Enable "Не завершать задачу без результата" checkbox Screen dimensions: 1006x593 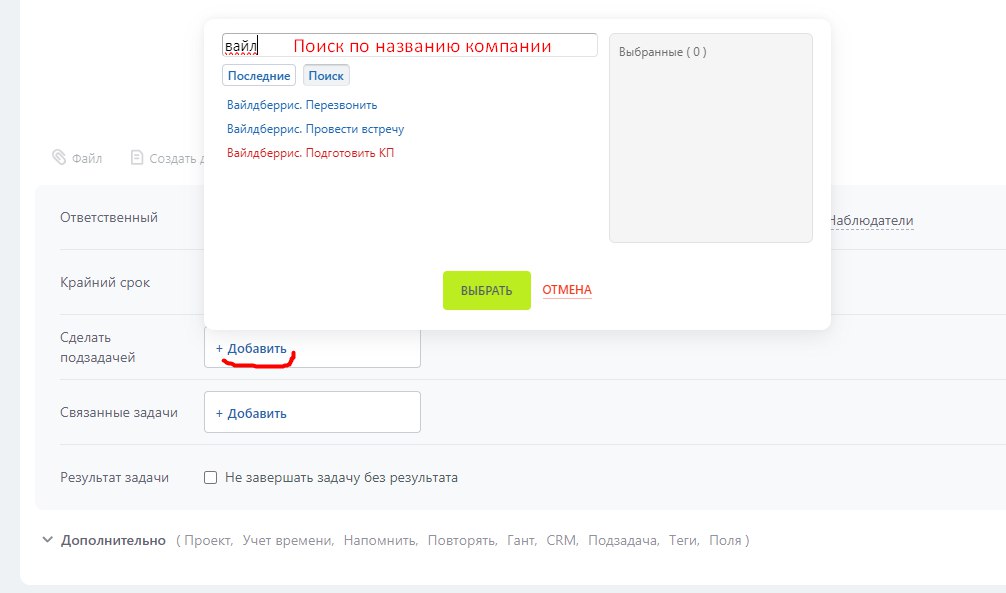(210, 477)
